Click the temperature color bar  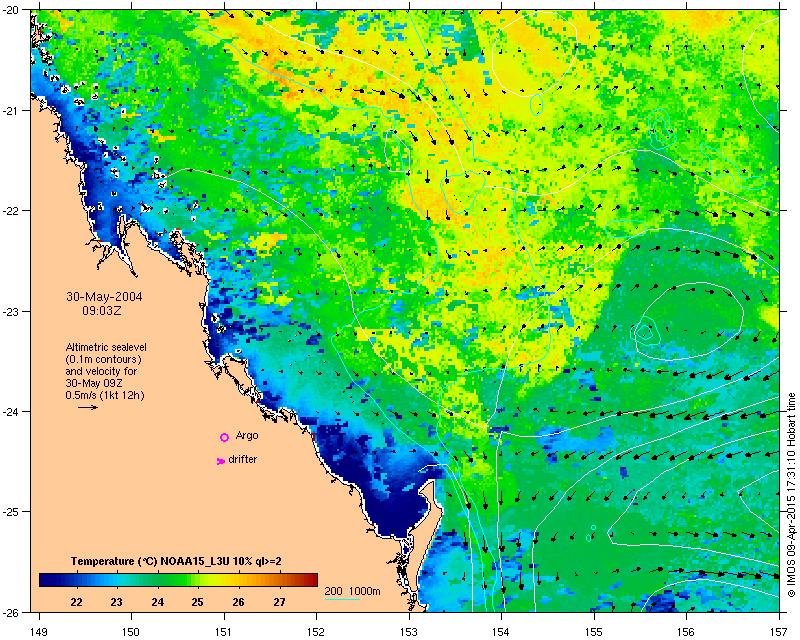179,580
